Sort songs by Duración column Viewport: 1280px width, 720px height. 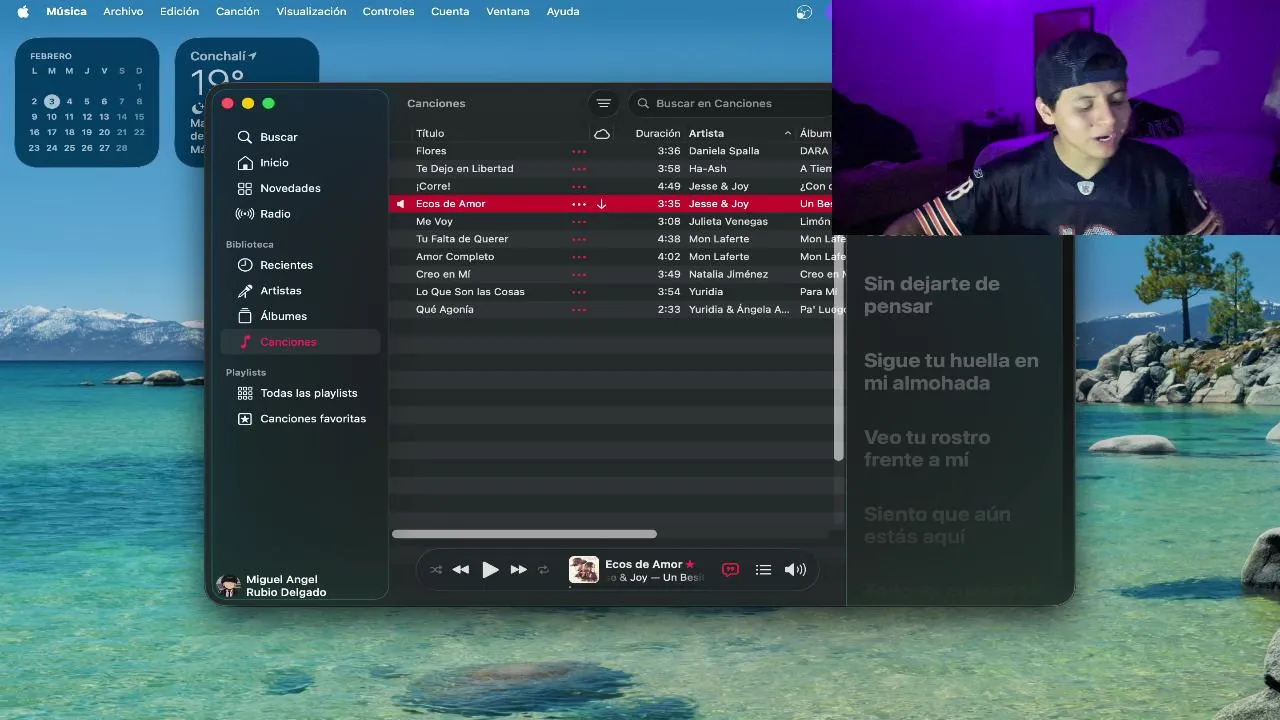[x=658, y=133]
